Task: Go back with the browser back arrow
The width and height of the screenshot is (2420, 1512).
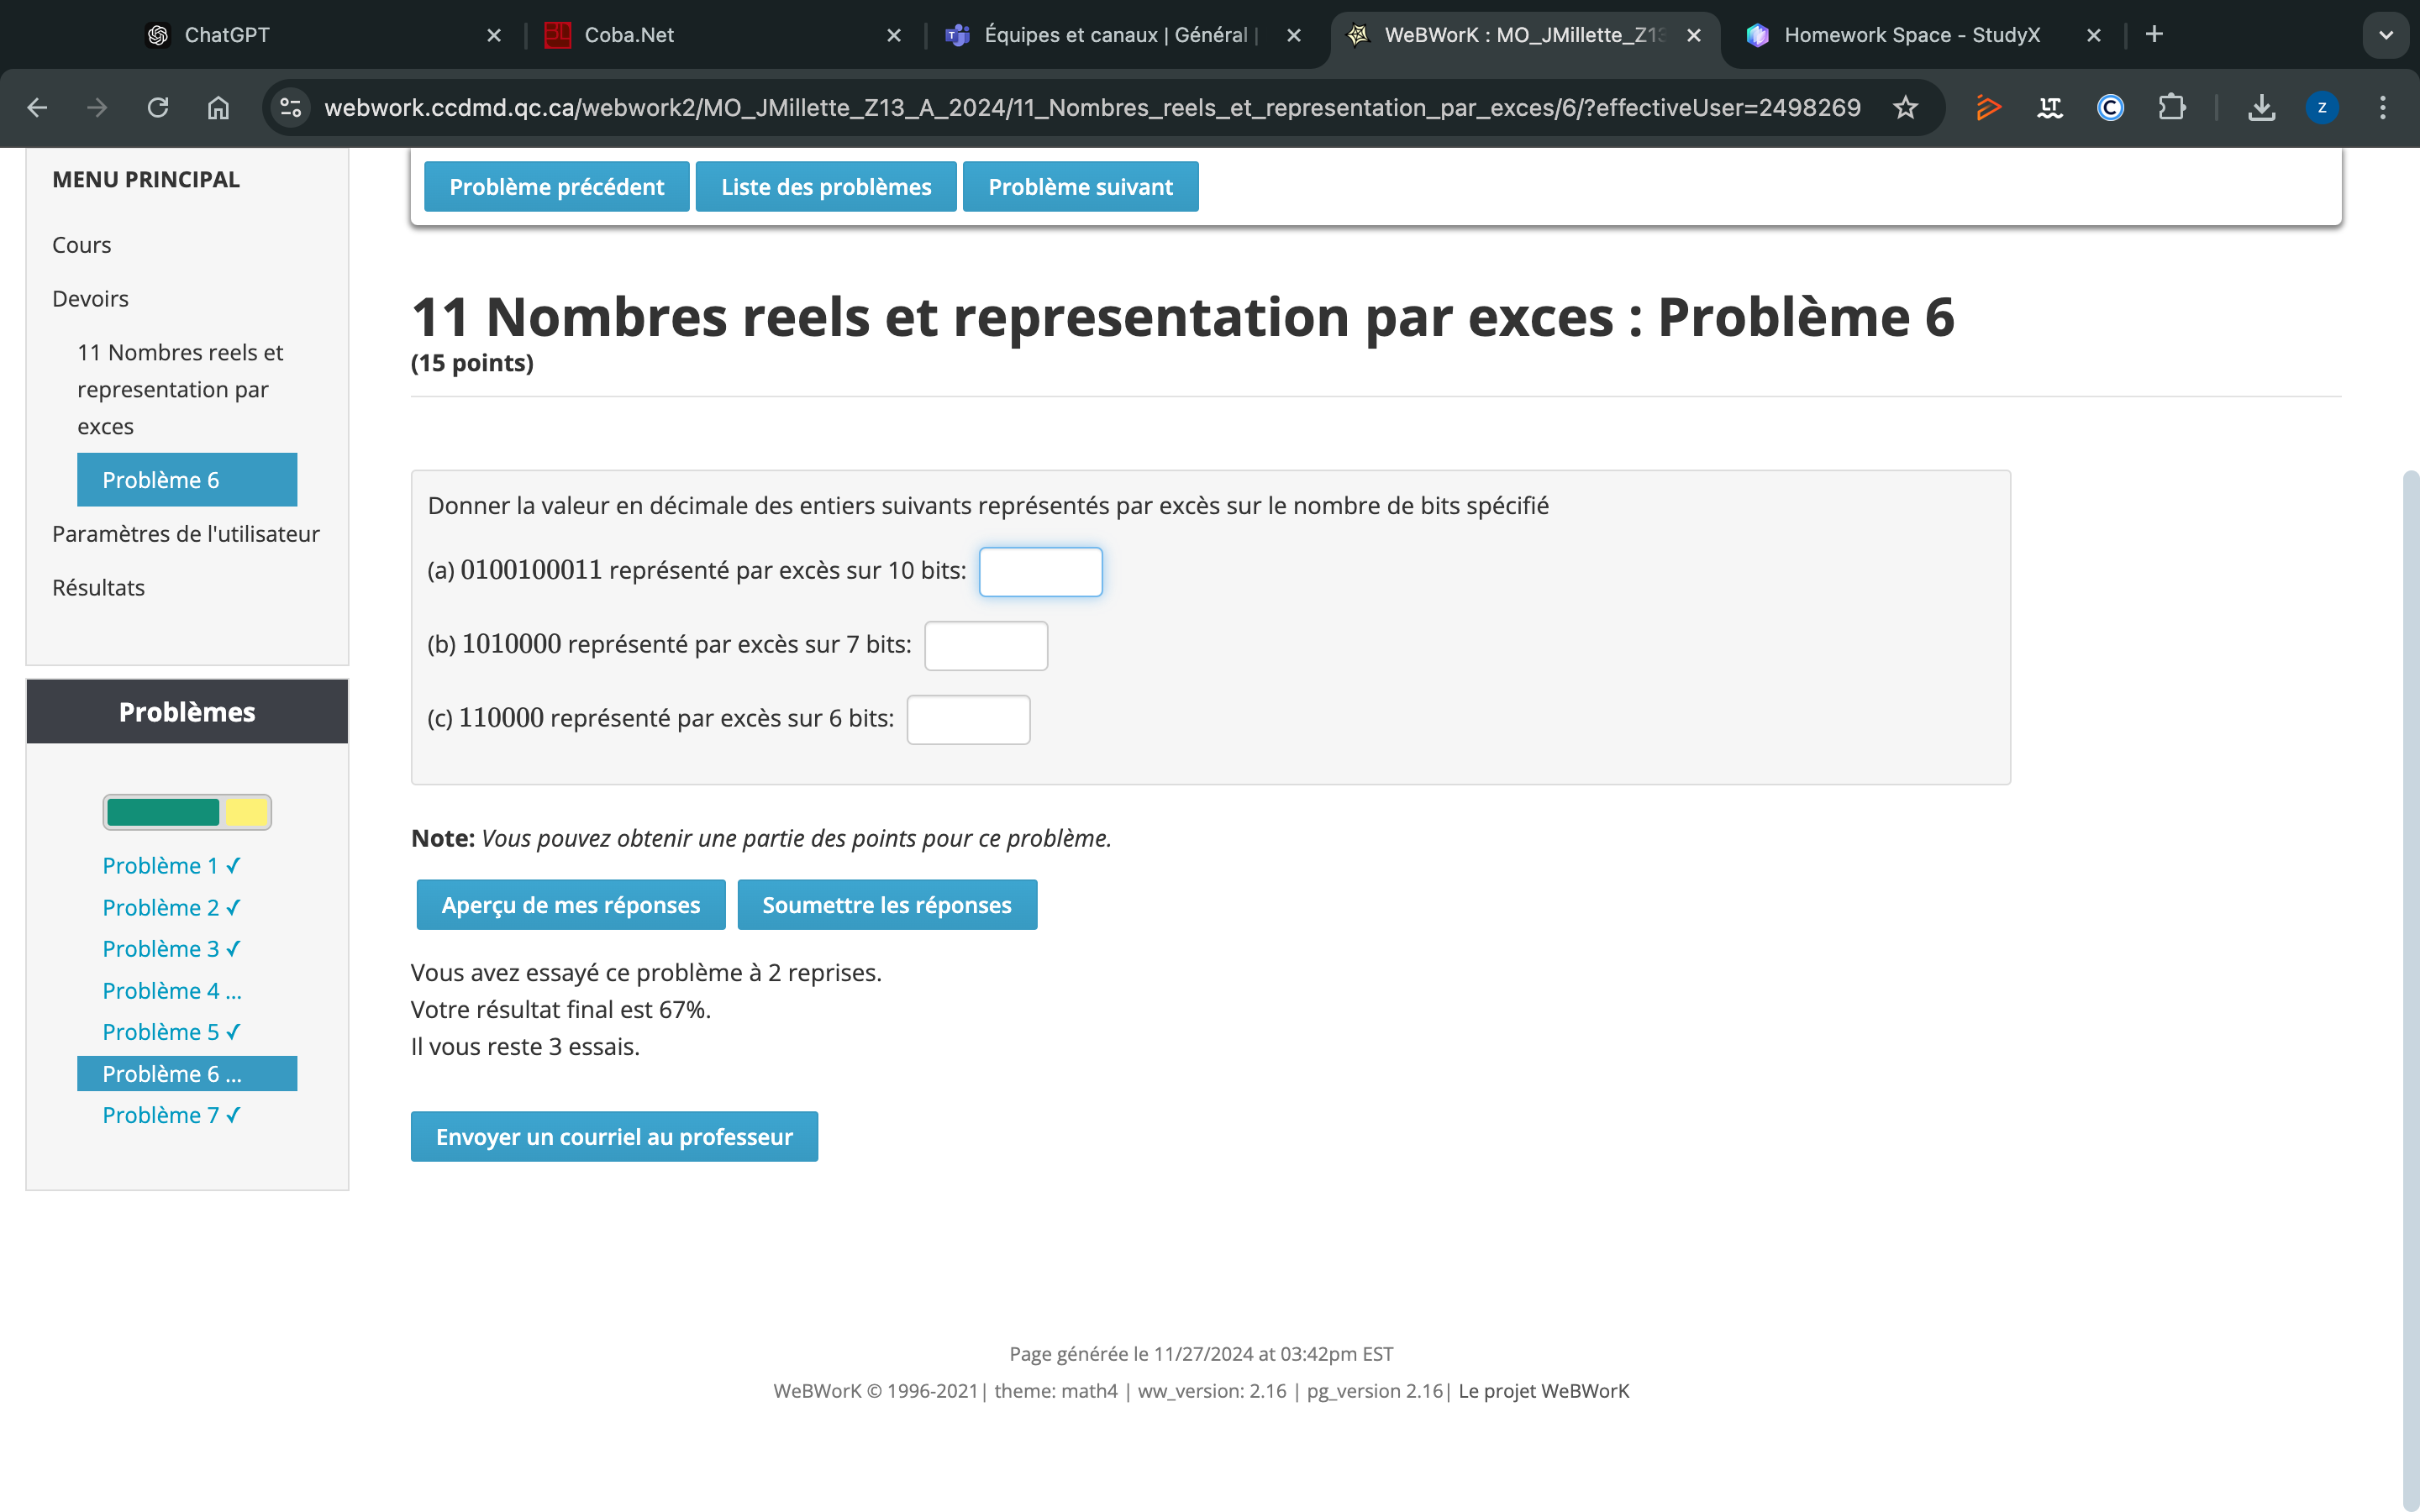Action: [x=37, y=107]
